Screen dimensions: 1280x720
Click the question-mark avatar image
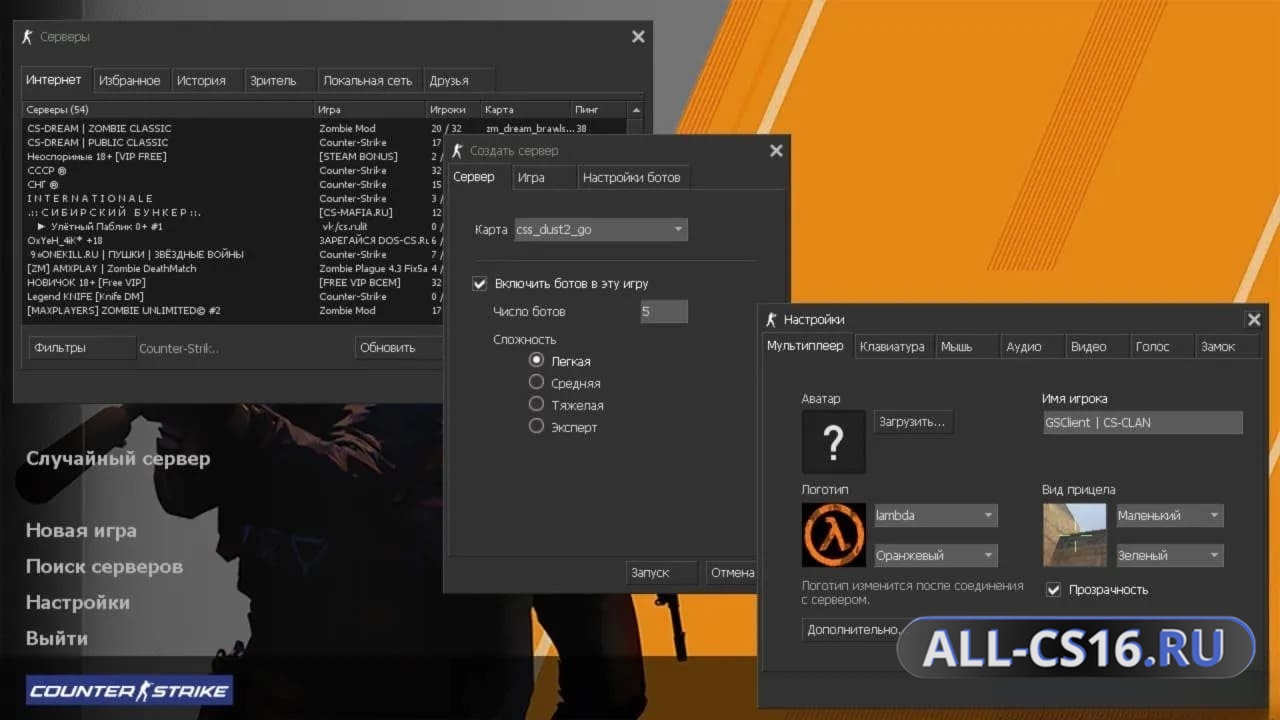834,442
